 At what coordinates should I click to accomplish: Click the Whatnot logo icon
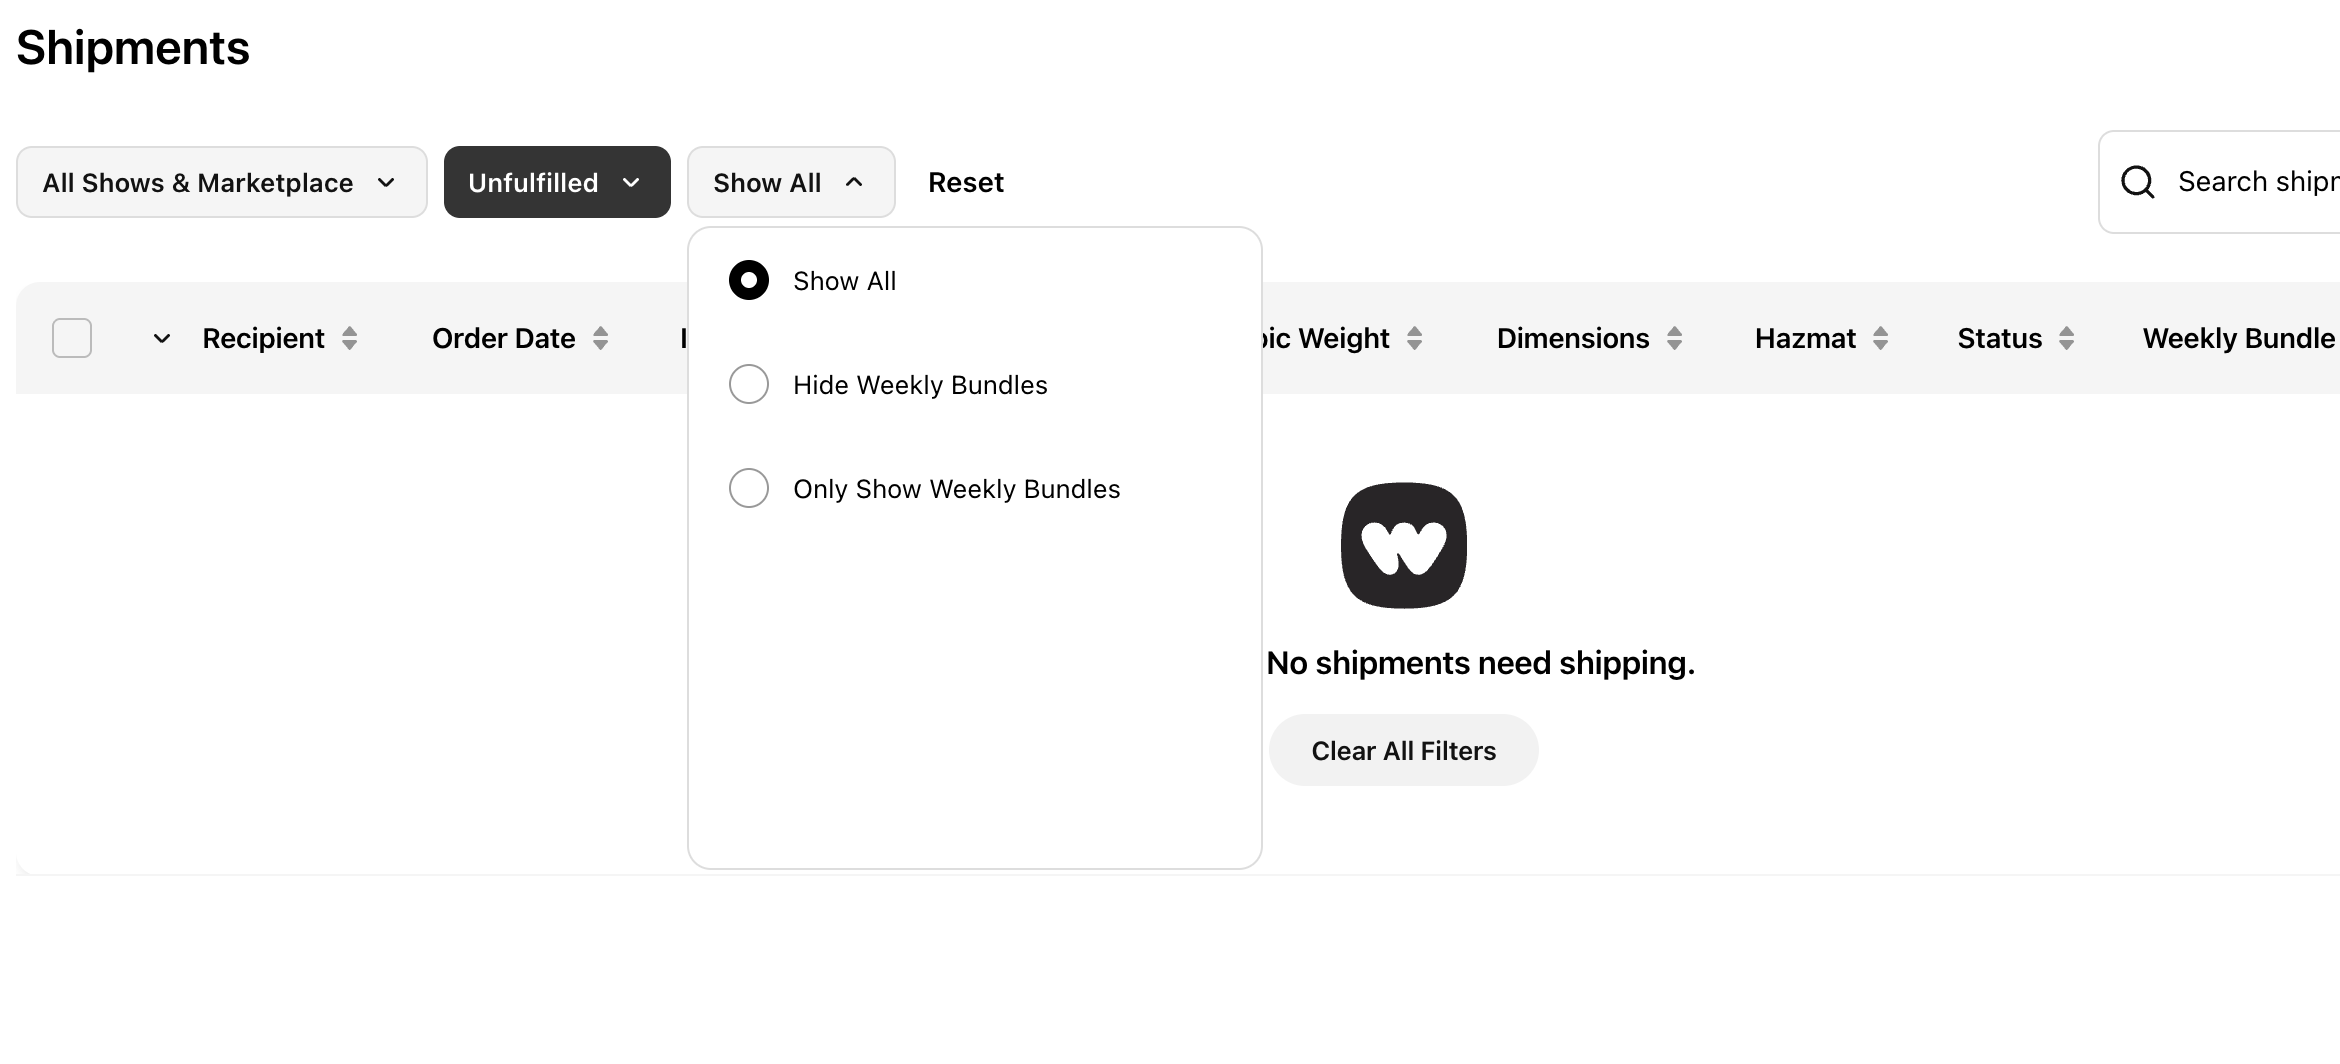(1403, 545)
